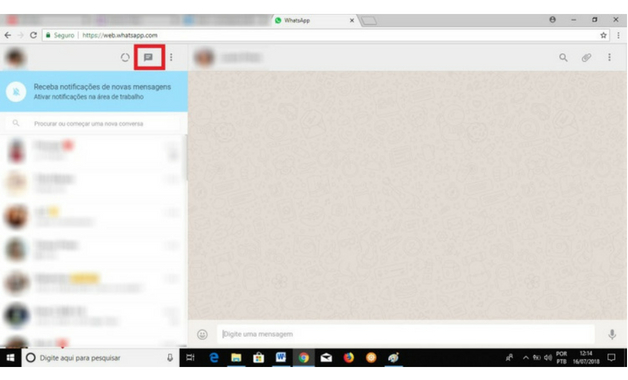This screenshot has height=380, width=628.
Task: Search messages in the open conversation
Action: pos(563,58)
